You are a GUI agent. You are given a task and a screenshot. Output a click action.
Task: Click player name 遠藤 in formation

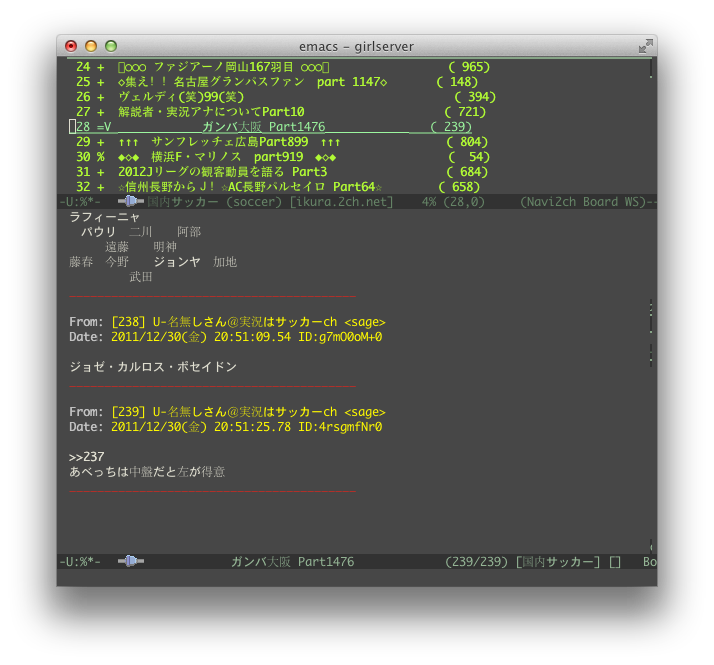(x=117, y=247)
